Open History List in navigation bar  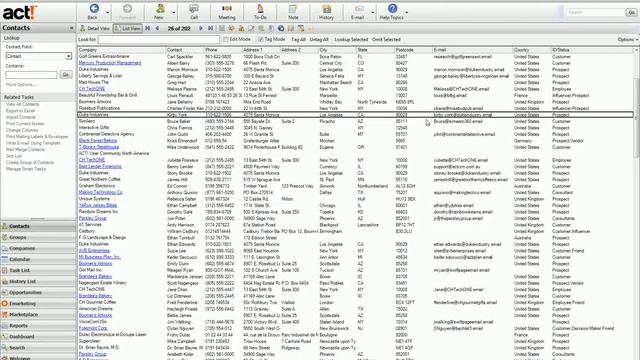[x=38, y=281]
